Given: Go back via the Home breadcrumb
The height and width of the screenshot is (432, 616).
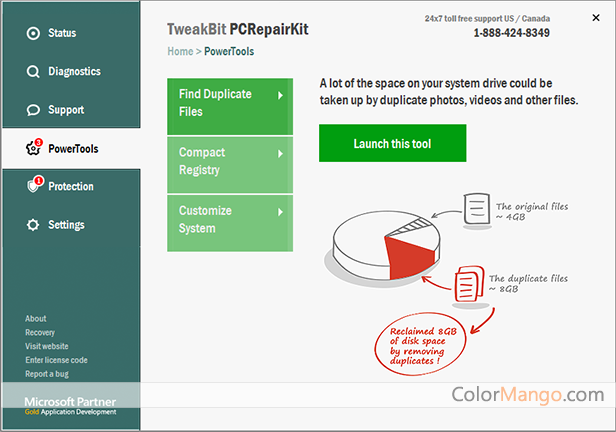Looking at the screenshot, I should click(180, 51).
